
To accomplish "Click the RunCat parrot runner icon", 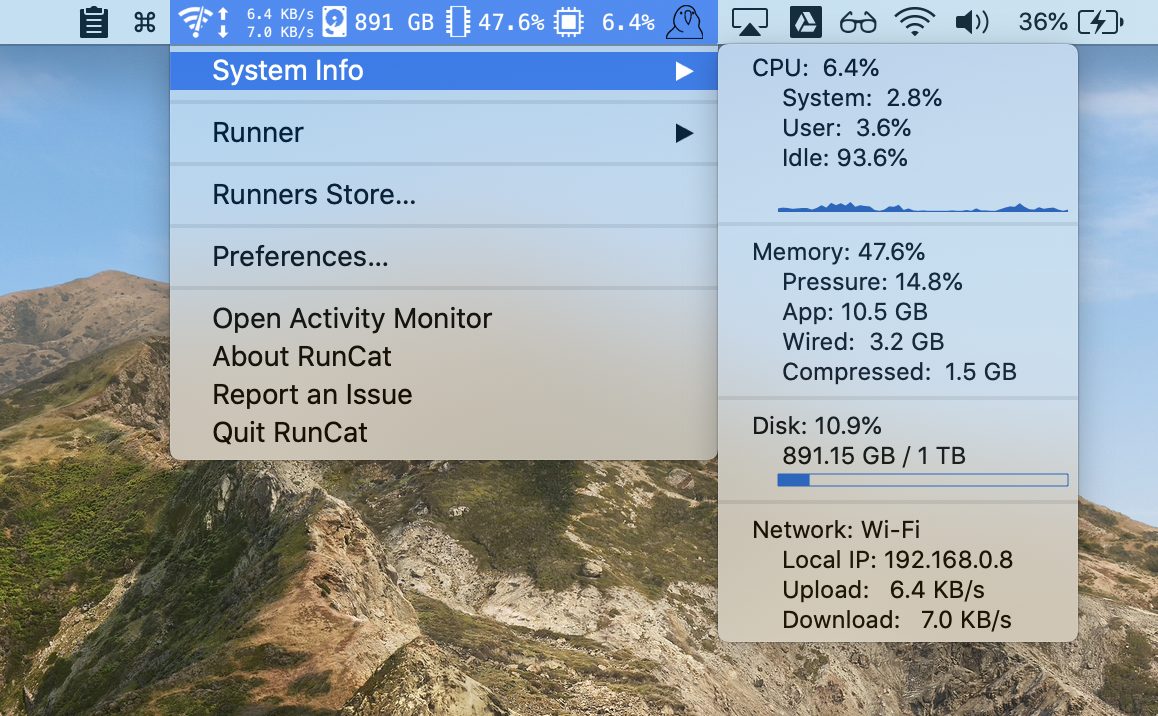I will [685, 22].
